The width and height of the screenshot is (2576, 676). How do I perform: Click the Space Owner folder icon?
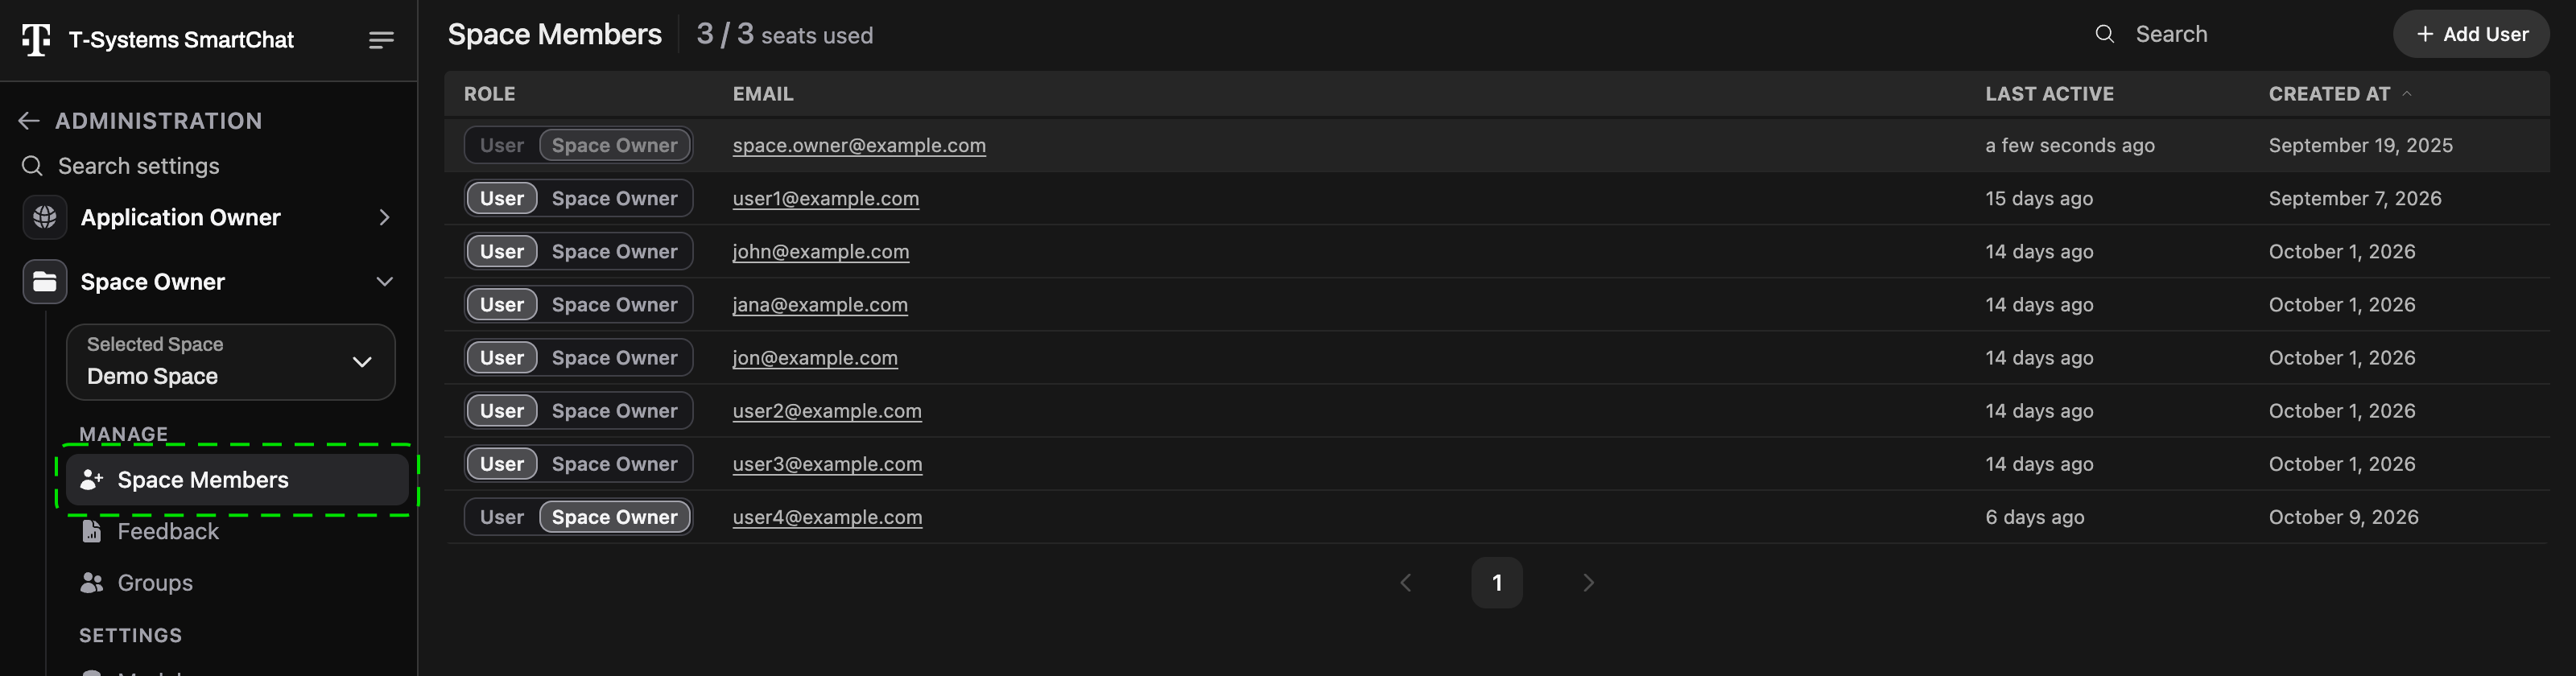(45, 282)
